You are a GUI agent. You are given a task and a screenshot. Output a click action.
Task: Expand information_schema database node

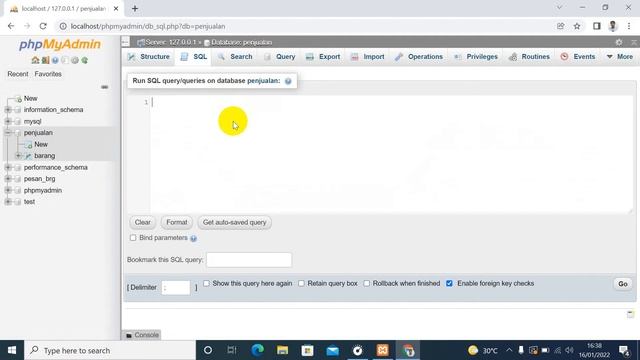8,110
